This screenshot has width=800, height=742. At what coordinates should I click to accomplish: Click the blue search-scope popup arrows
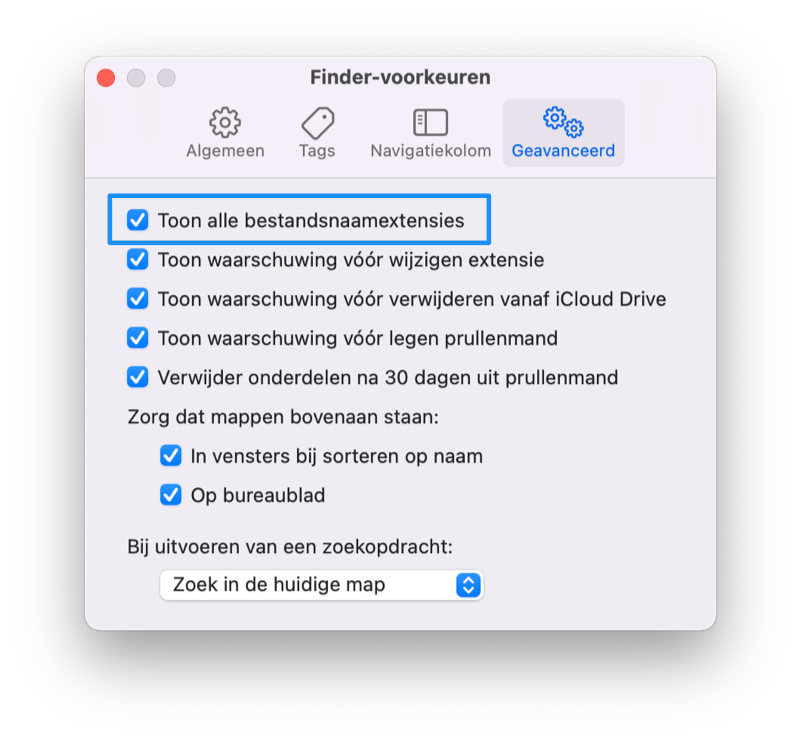pos(468,585)
